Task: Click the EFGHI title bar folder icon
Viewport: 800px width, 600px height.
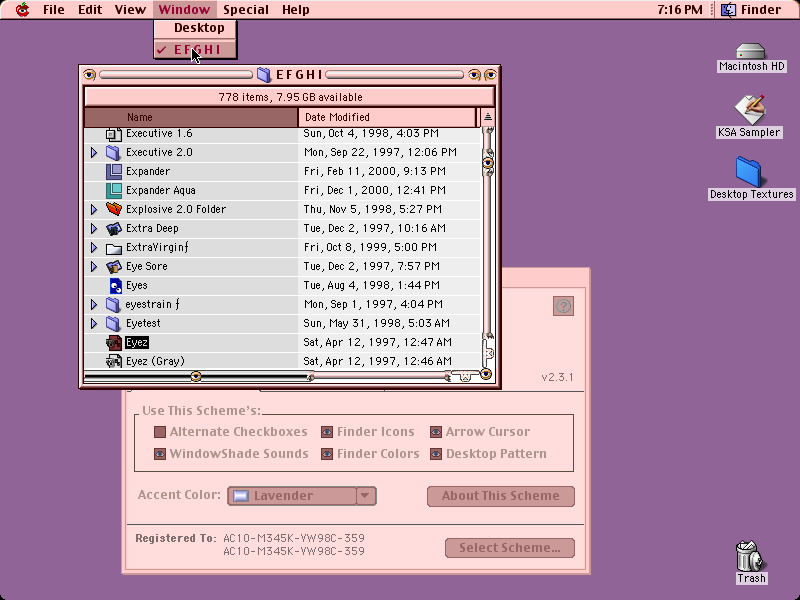Action: pyautogui.click(x=263, y=74)
